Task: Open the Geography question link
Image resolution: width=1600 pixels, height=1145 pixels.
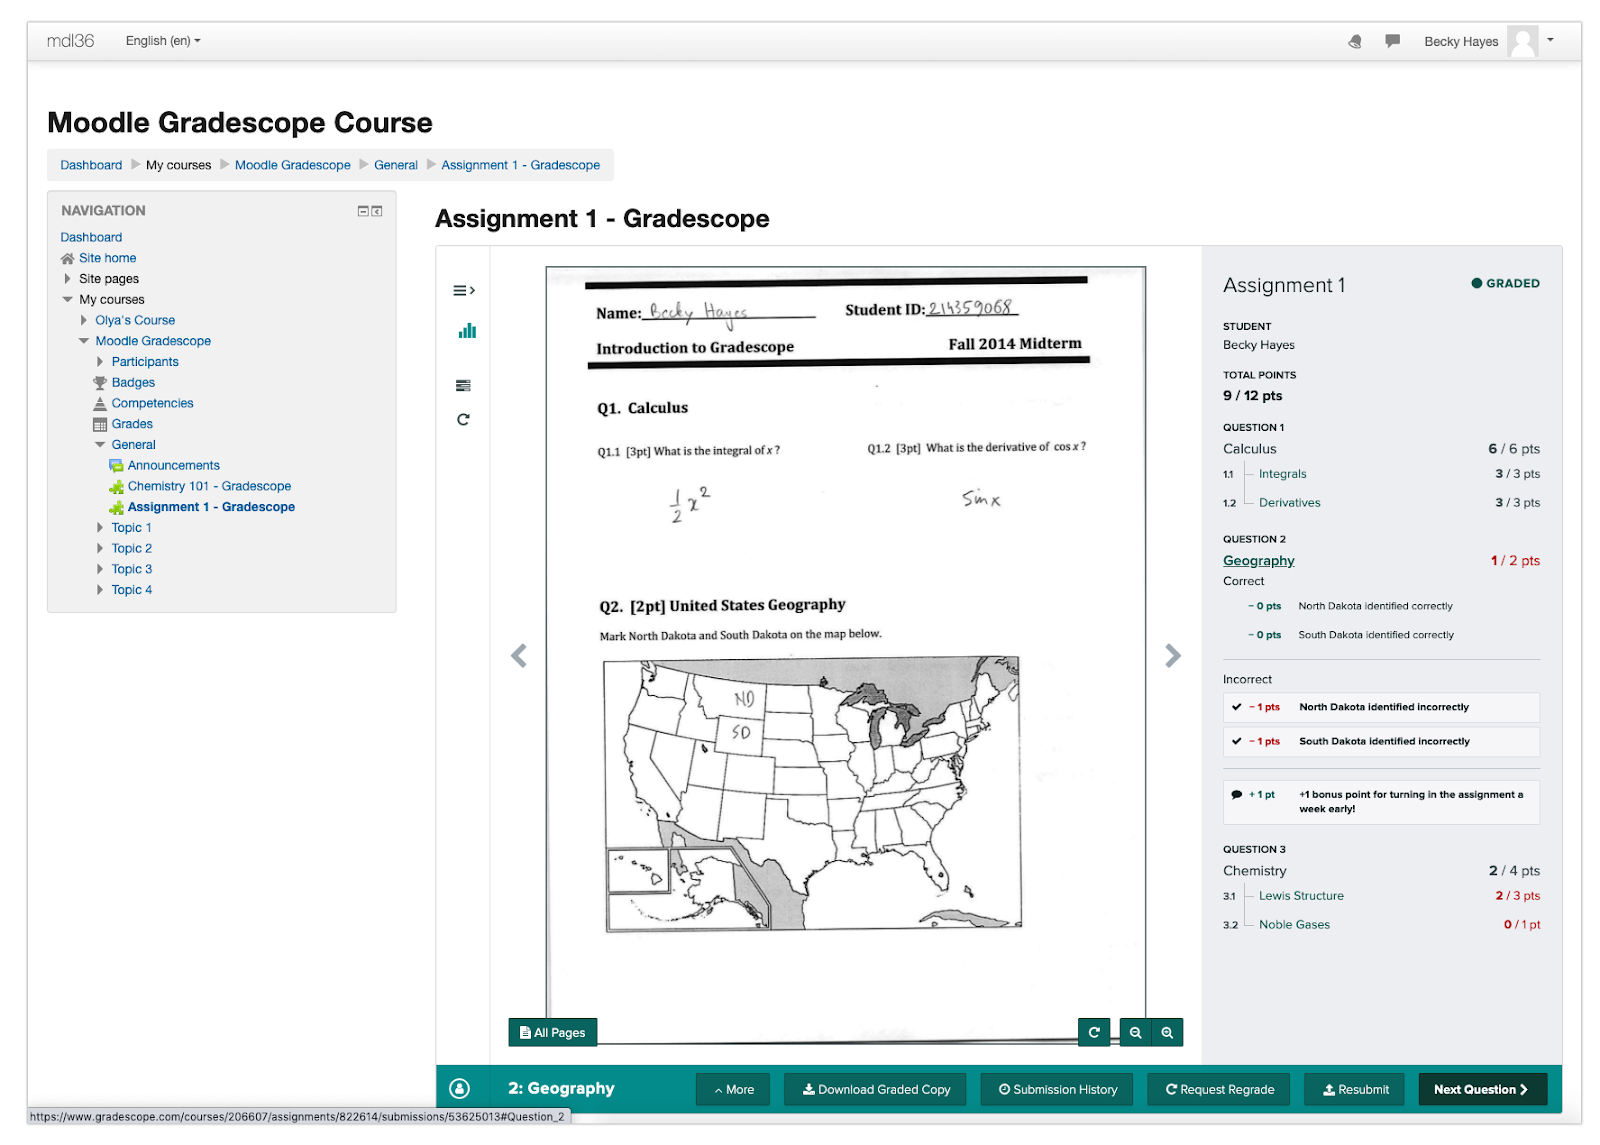Action: click(1258, 561)
